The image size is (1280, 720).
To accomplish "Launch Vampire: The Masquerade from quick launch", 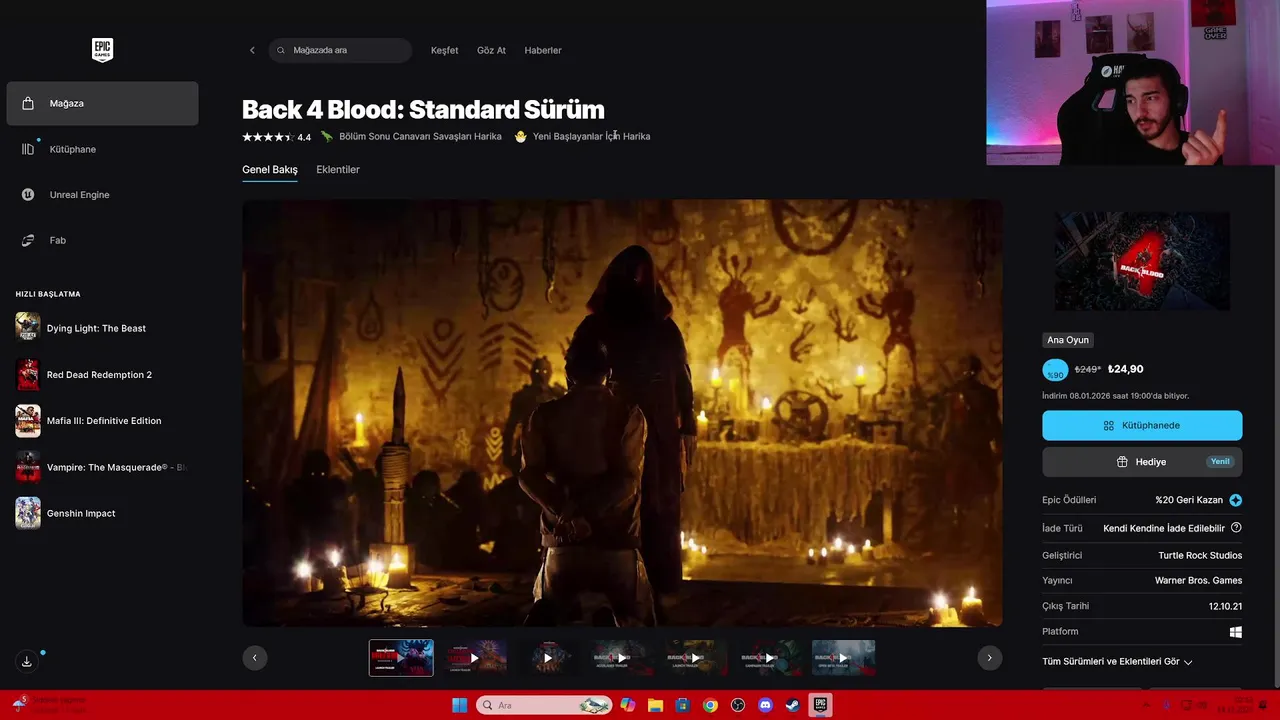I will 102,467.
